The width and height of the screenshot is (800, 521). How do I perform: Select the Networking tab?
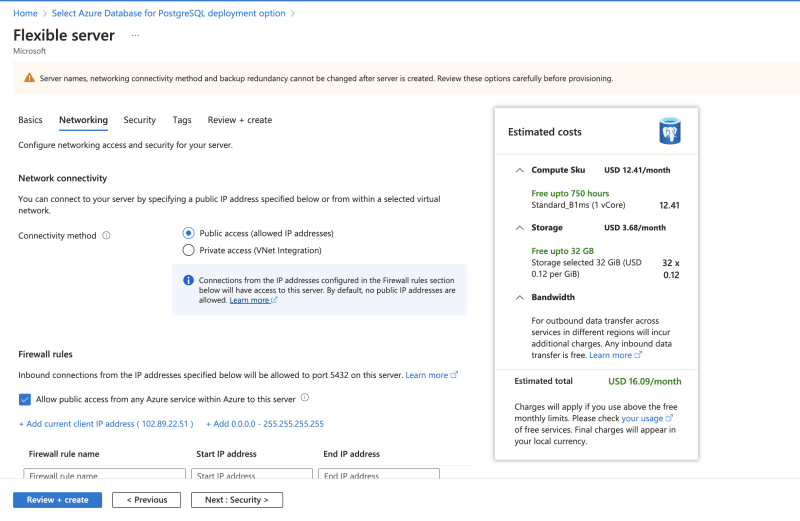83,120
